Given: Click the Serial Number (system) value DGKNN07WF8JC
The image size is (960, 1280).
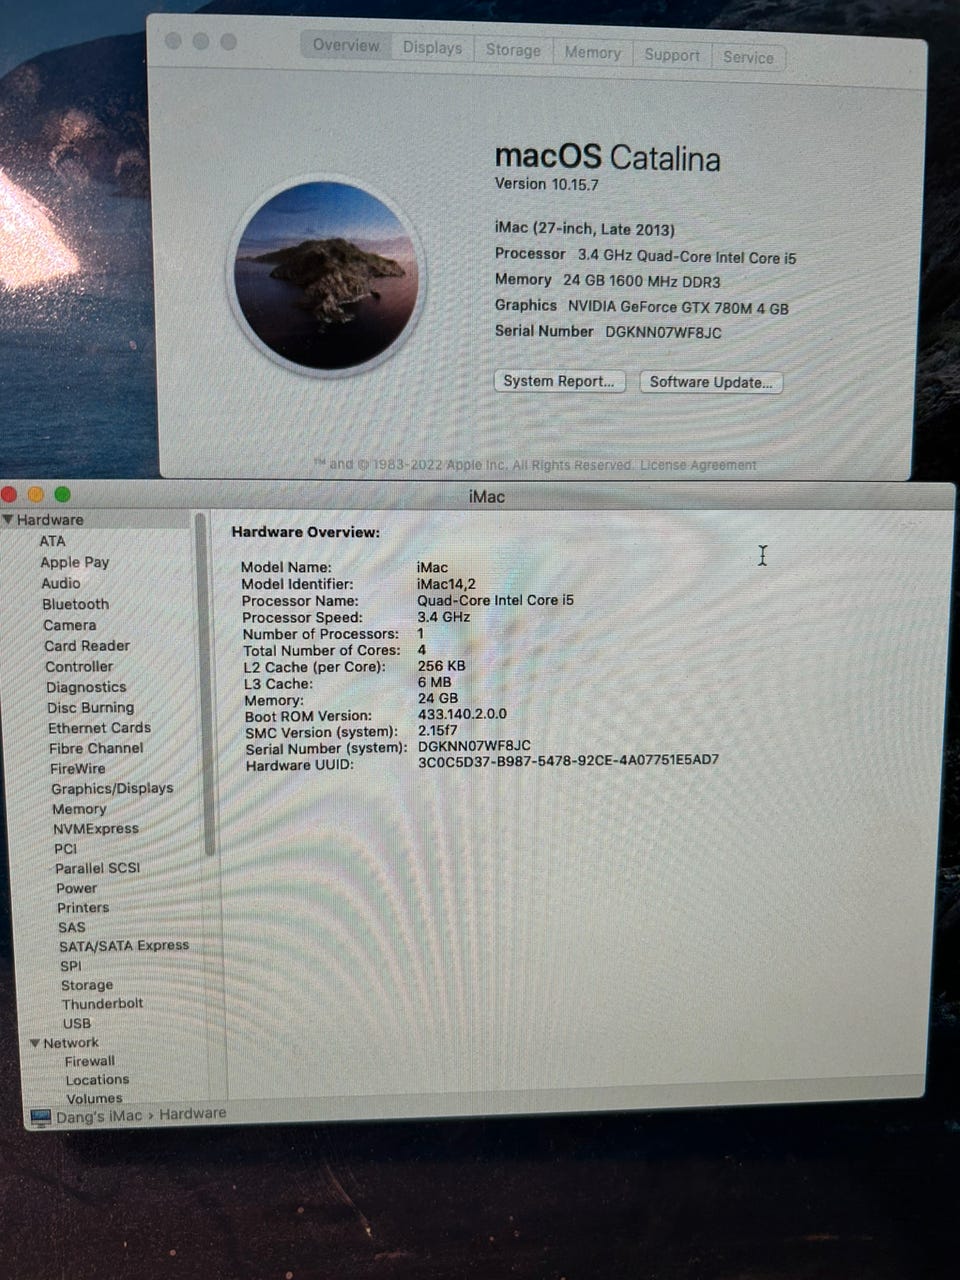Looking at the screenshot, I should (474, 746).
